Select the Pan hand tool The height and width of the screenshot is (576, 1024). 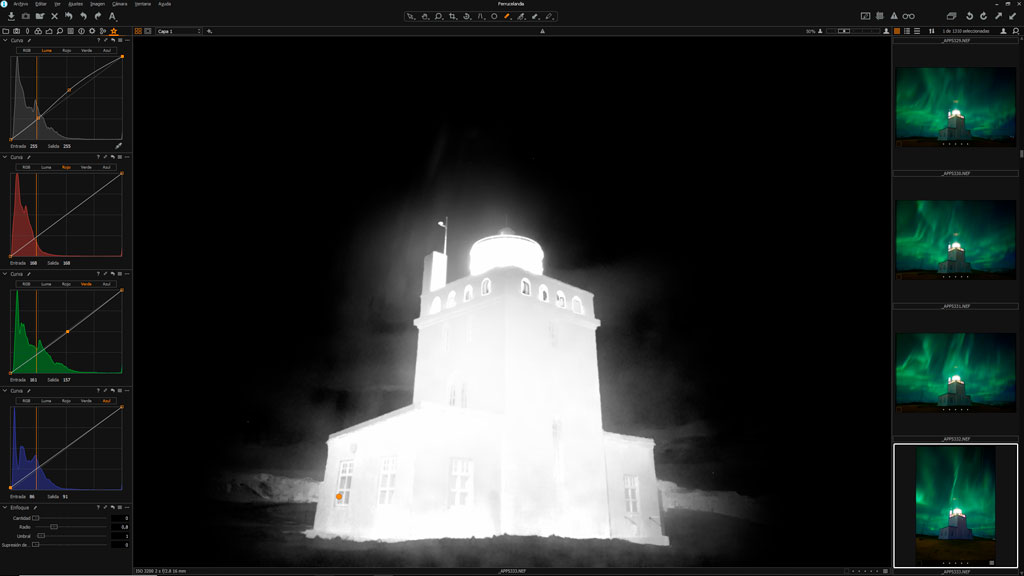click(425, 16)
